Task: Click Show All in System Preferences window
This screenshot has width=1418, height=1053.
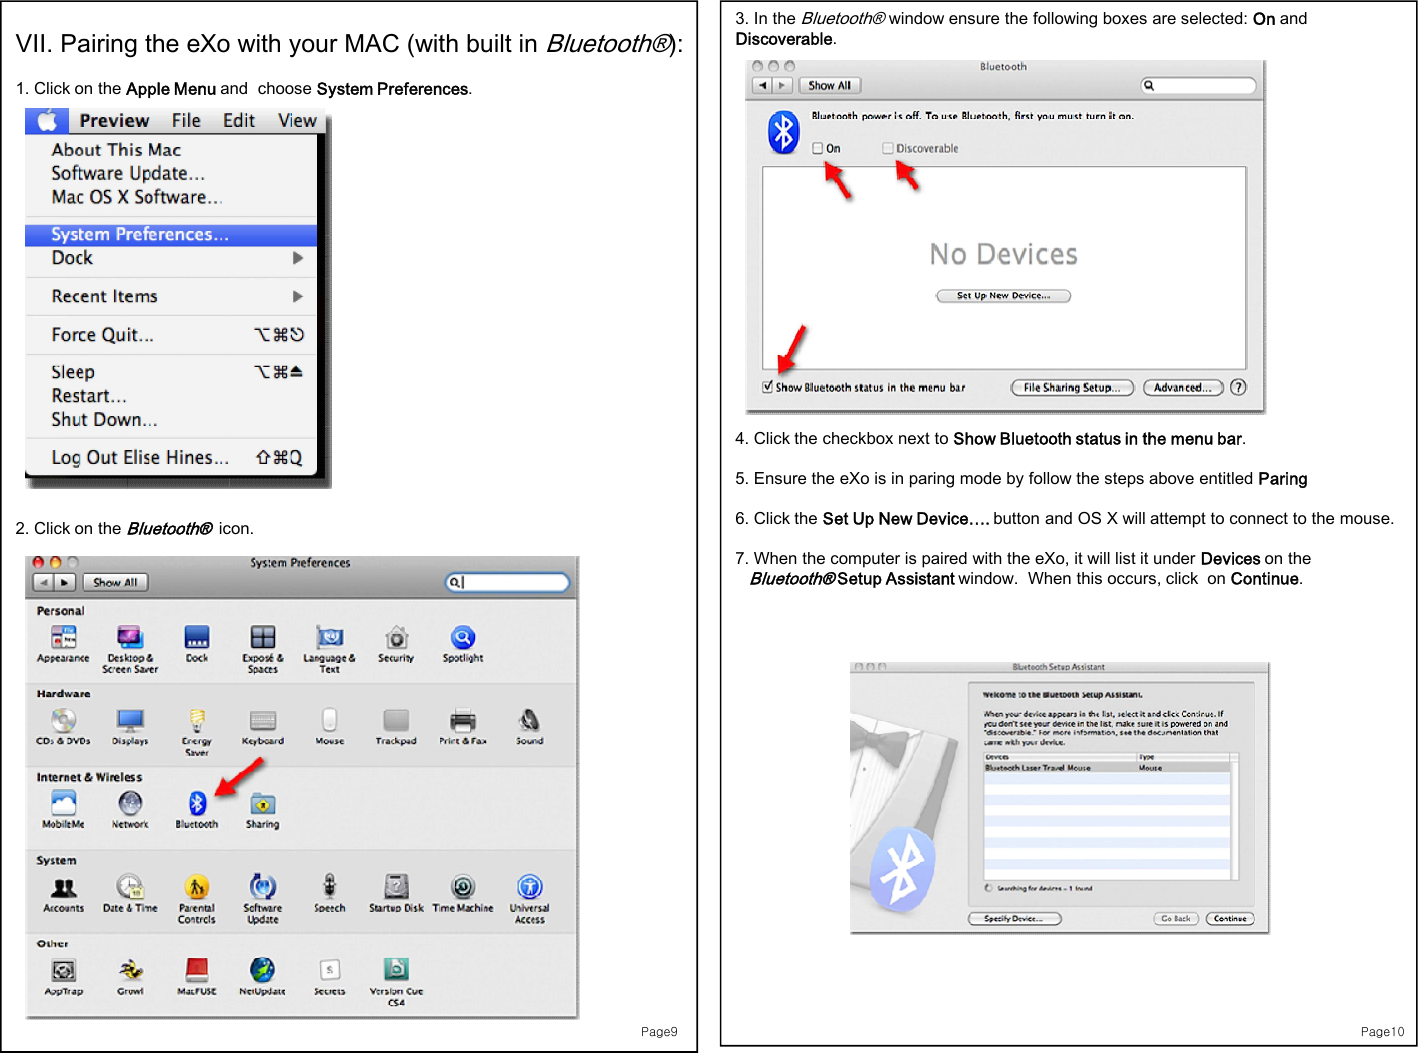Action: tap(116, 582)
